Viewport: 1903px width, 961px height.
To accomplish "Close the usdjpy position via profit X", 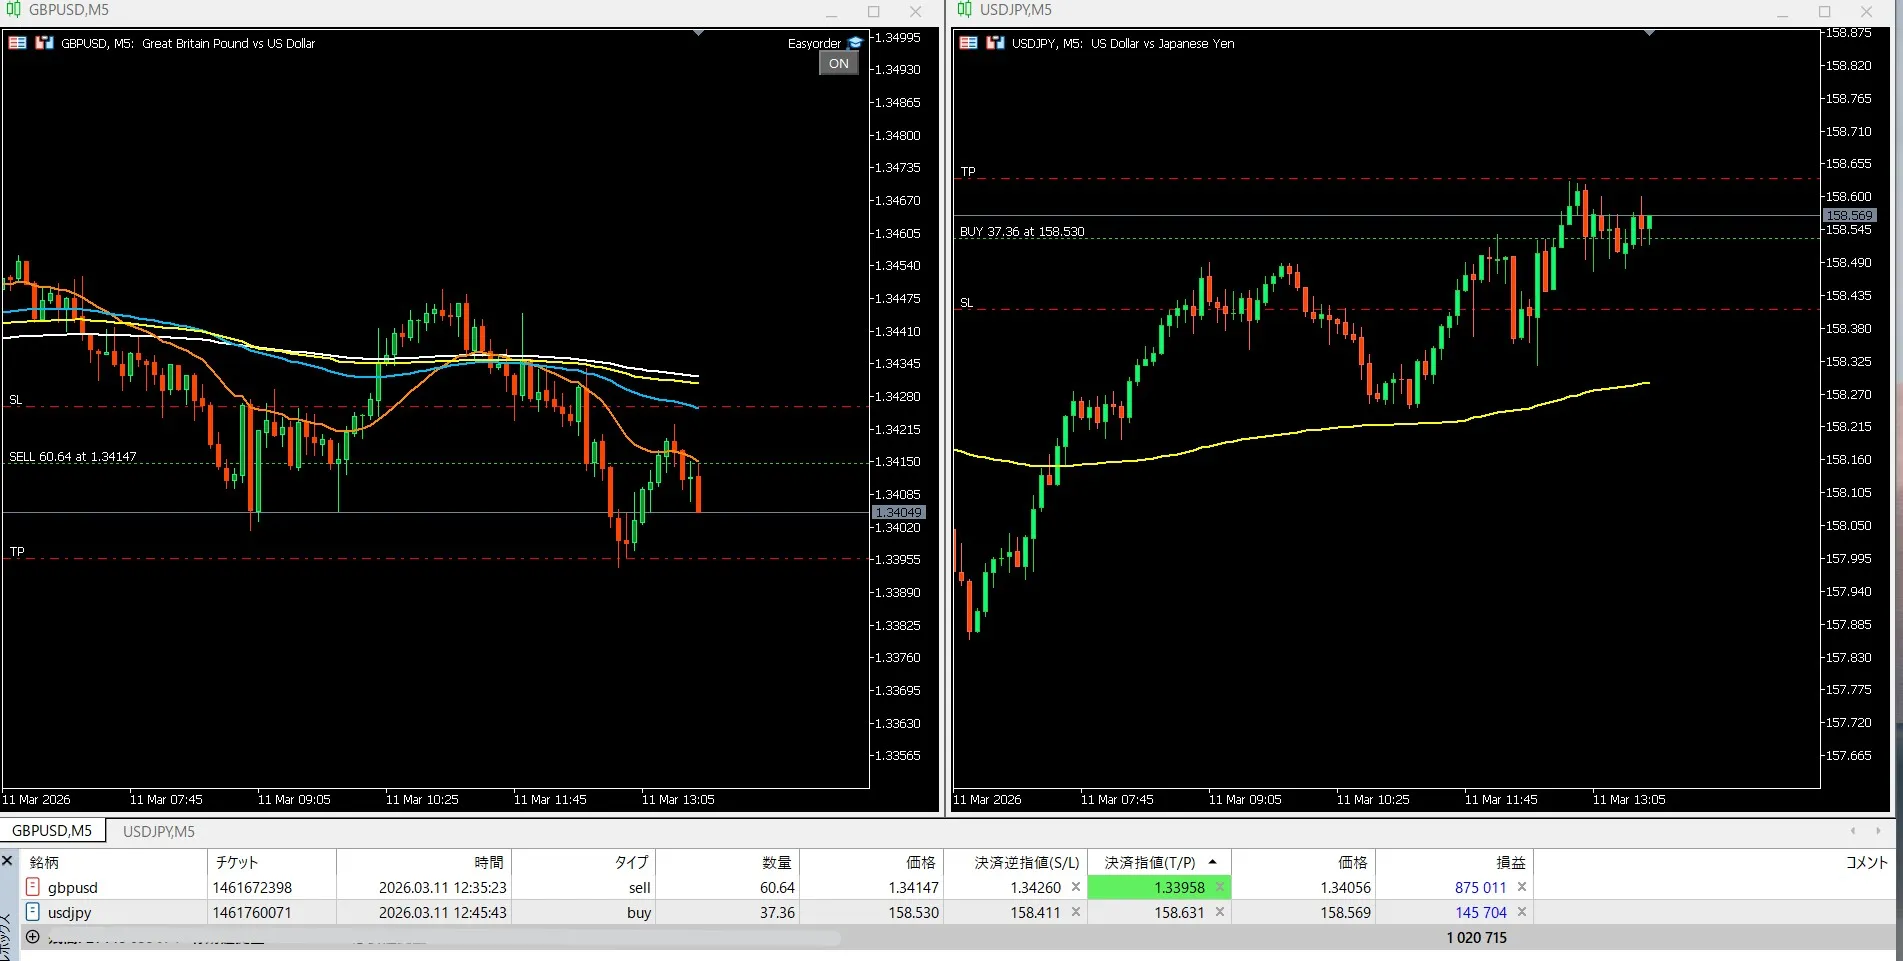I will click(1522, 912).
